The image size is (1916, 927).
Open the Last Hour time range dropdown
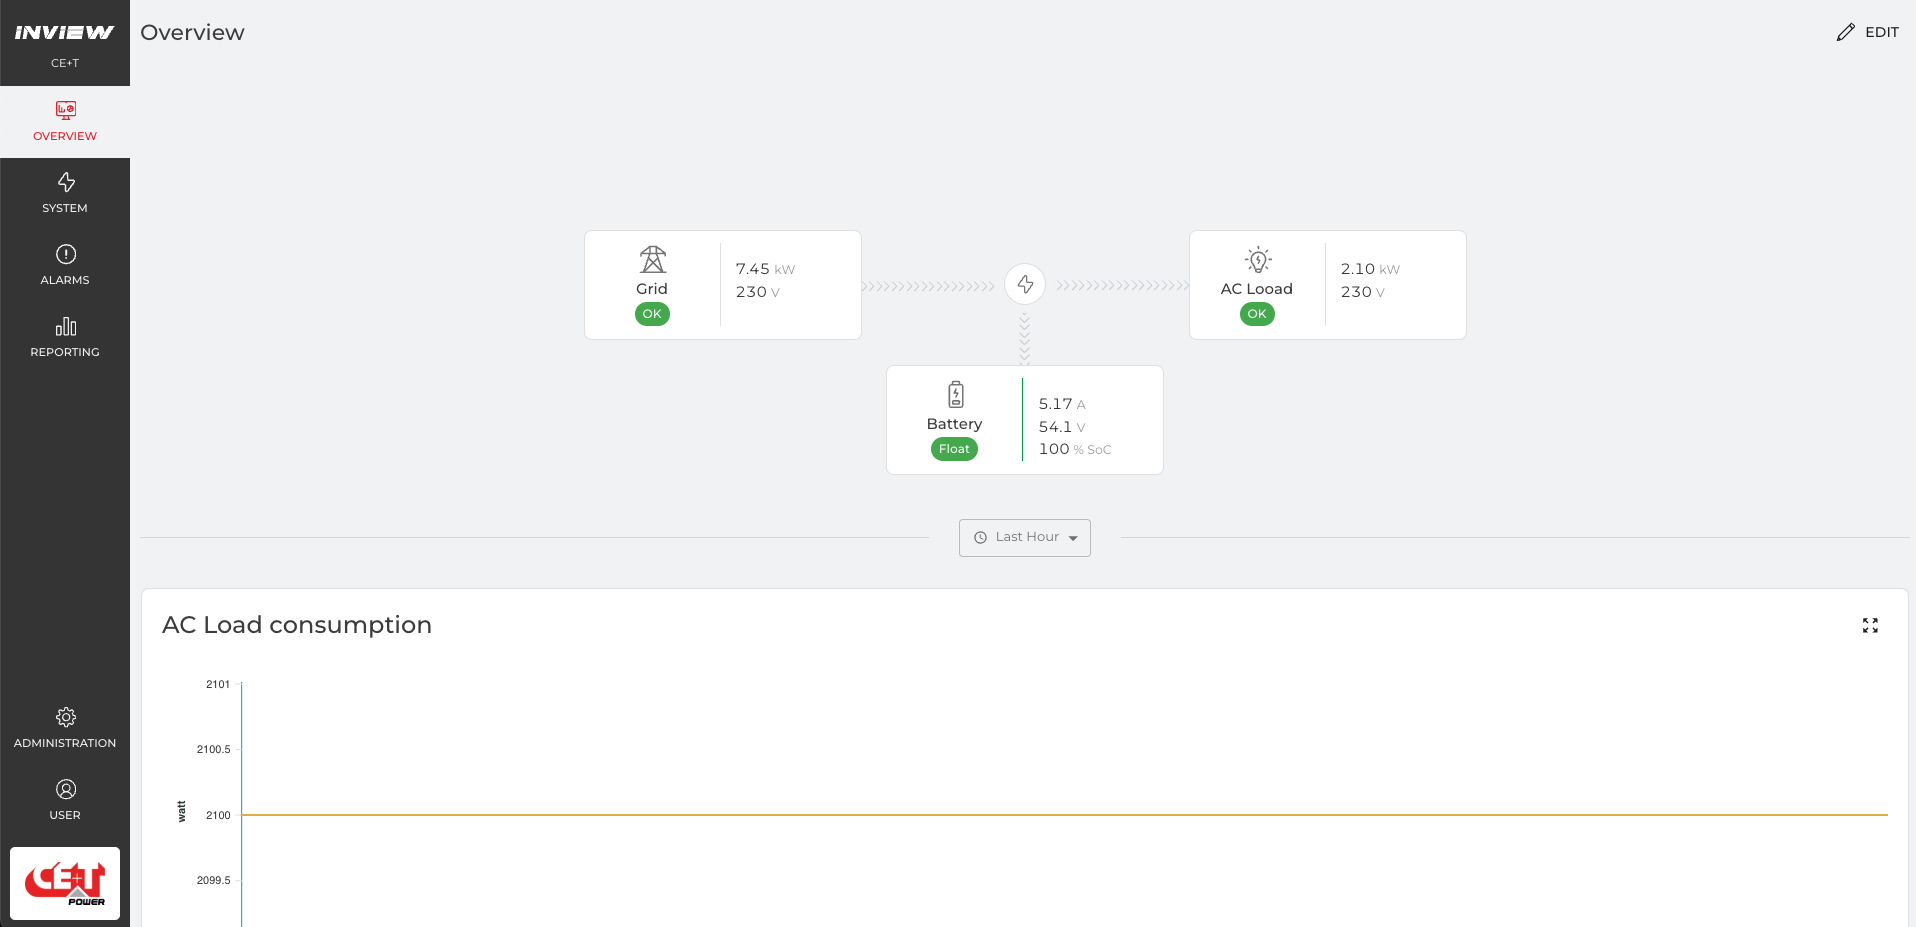click(1024, 537)
